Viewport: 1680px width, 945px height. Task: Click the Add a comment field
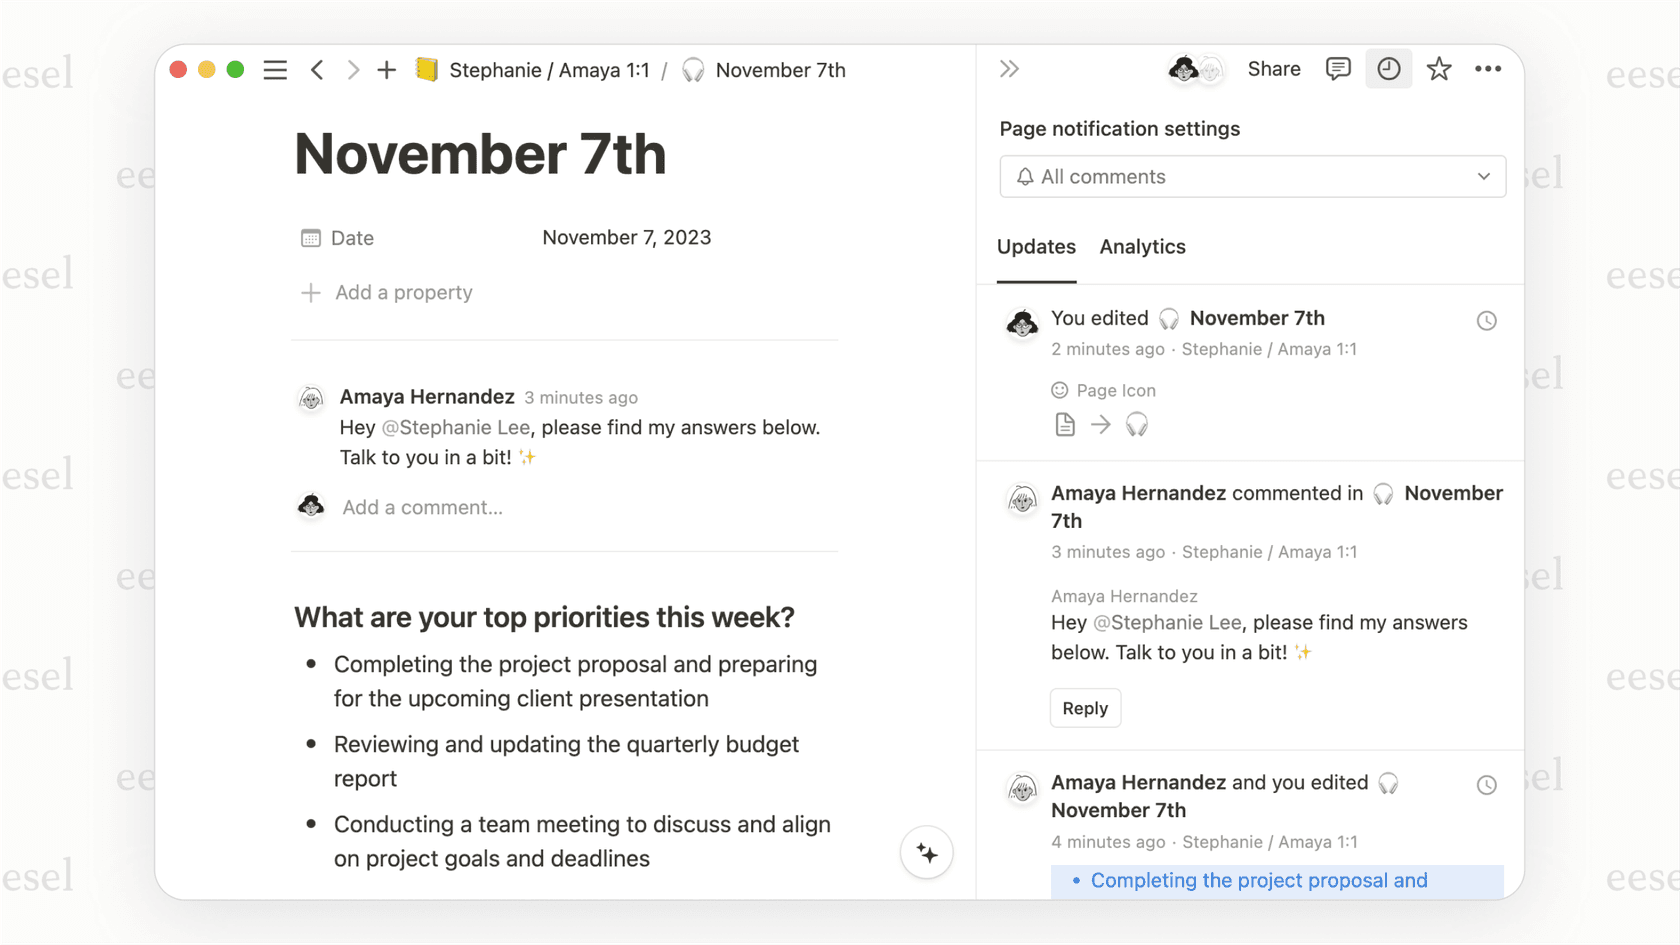pyautogui.click(x=422, y=507)
